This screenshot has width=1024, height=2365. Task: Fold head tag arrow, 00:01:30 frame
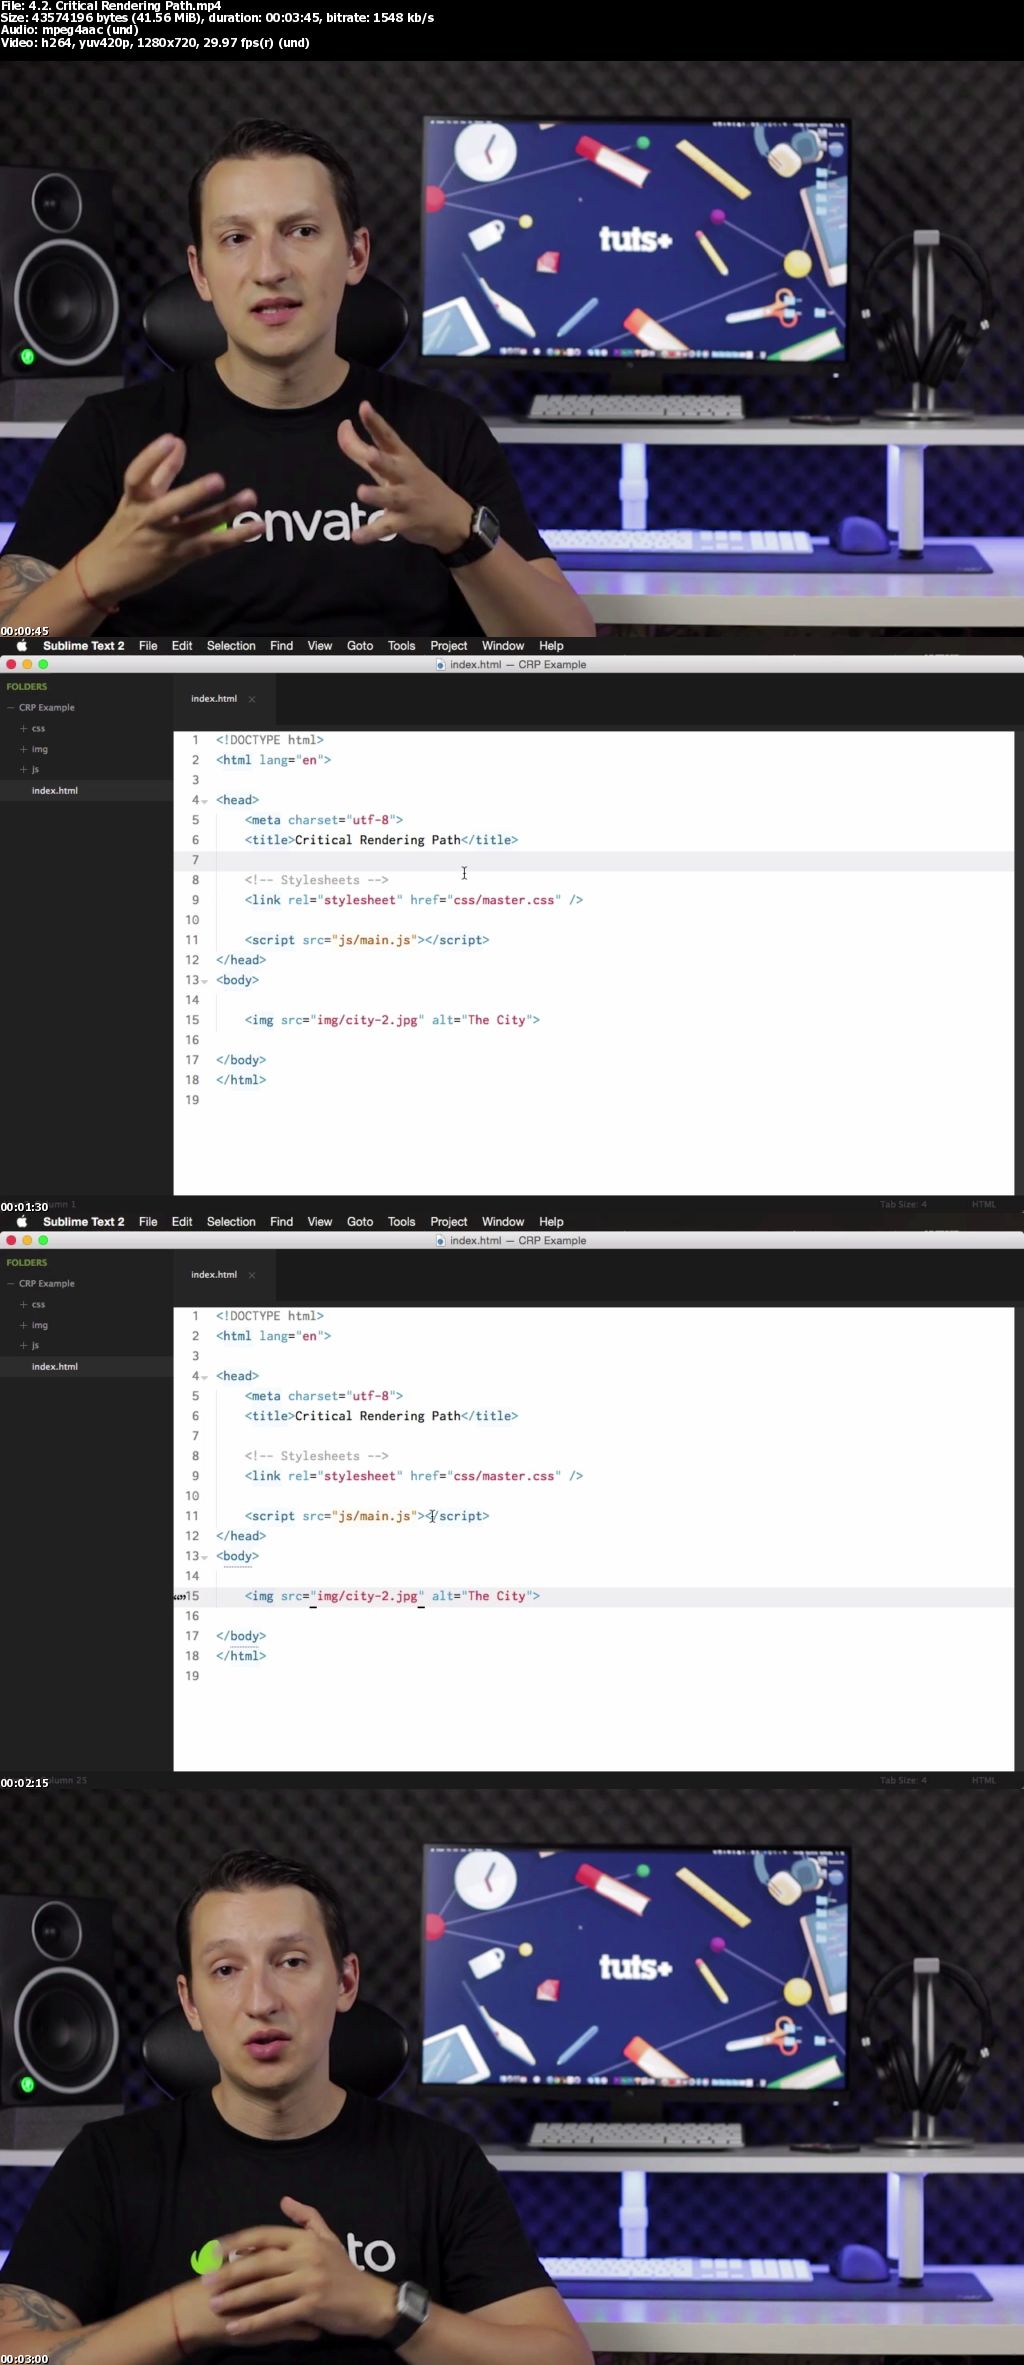tap(205, 801)
